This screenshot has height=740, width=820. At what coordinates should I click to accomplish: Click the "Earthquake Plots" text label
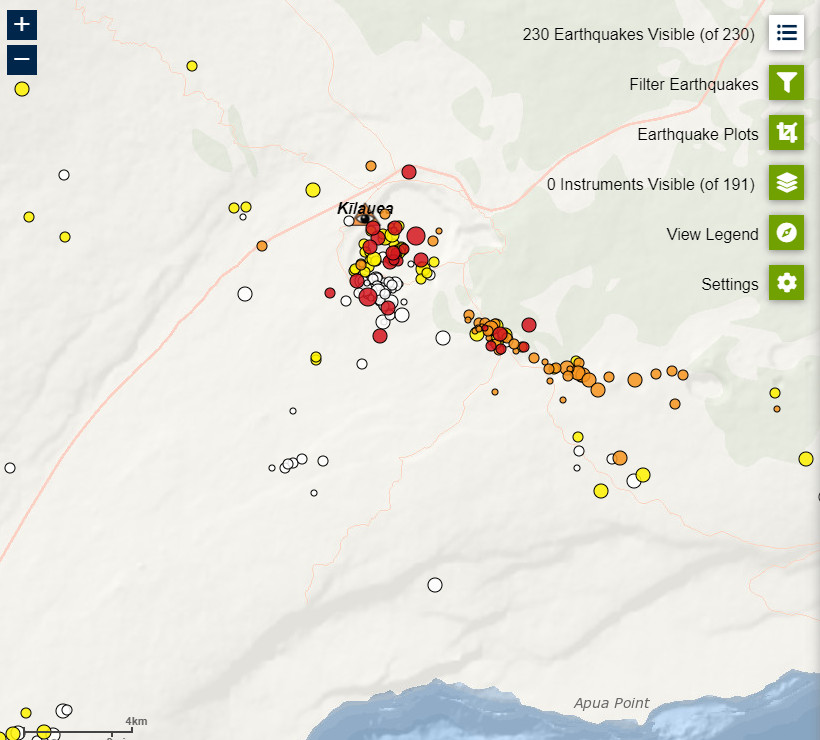point(698,134)
